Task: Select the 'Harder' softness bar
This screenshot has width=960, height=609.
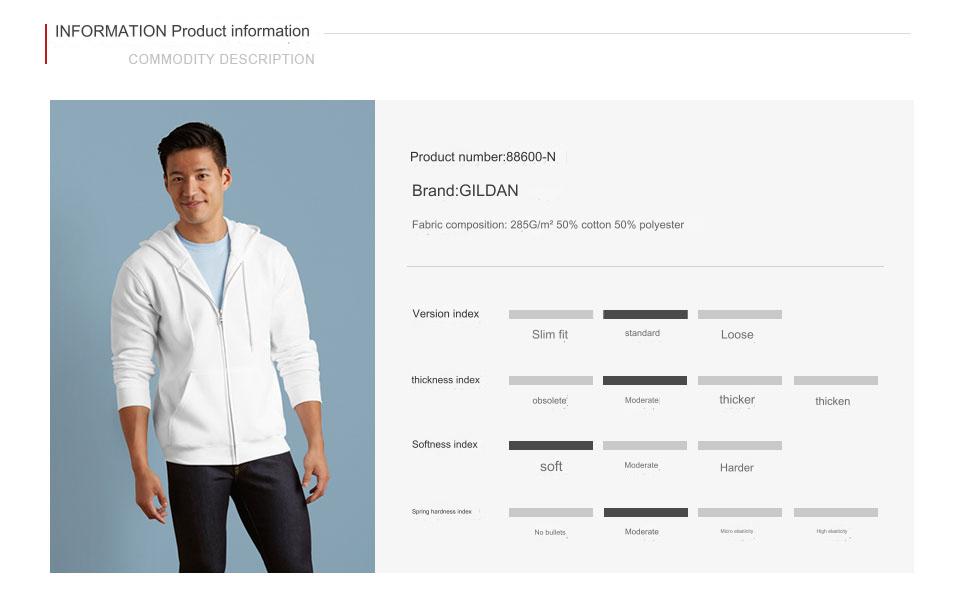Action: 739,445
